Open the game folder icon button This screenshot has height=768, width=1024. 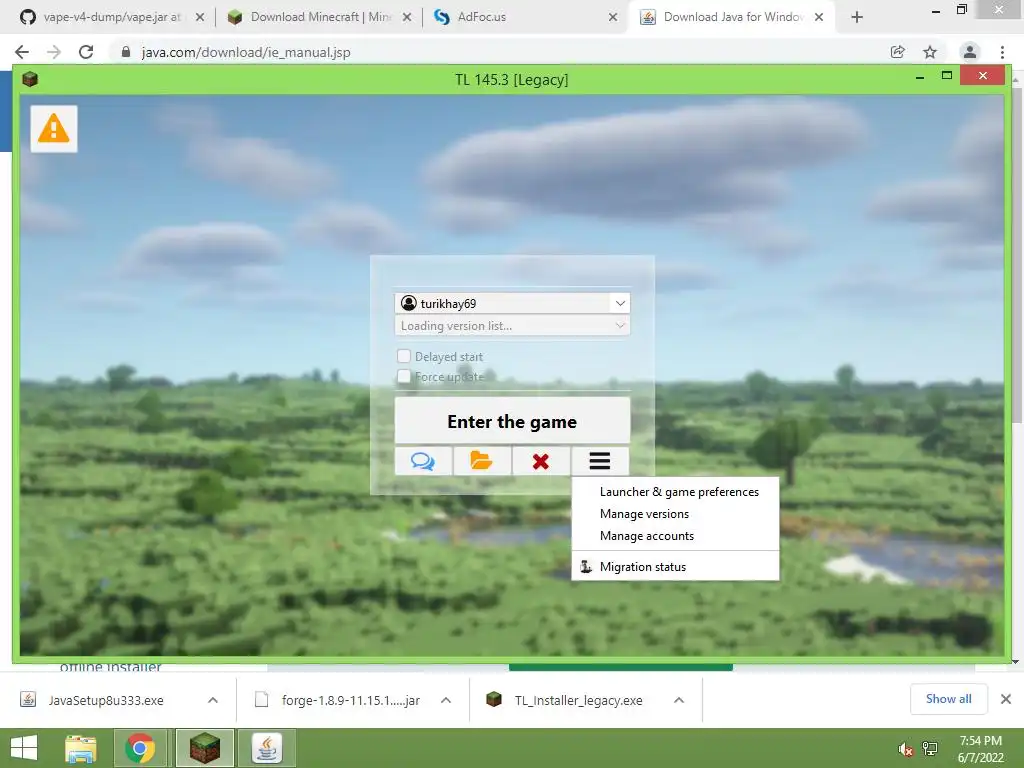pos(482,461)
